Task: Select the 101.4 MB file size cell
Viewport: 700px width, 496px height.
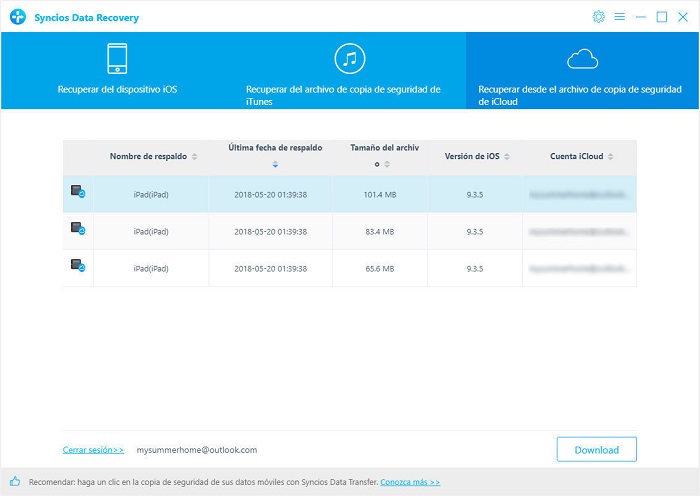Action: (x=380, y=194)
